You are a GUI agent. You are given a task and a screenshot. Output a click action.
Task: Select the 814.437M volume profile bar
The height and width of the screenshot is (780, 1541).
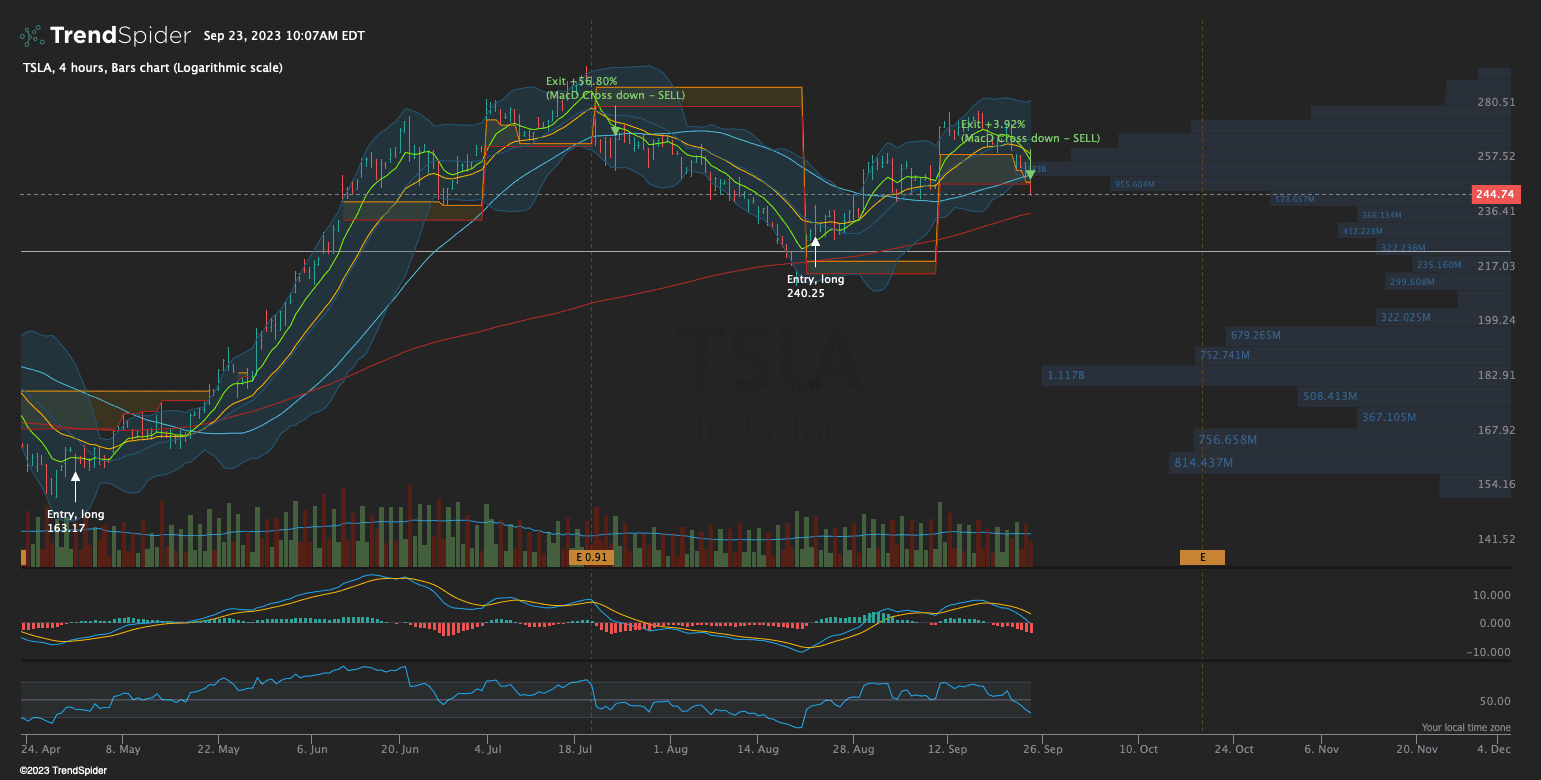point(1340,463)
